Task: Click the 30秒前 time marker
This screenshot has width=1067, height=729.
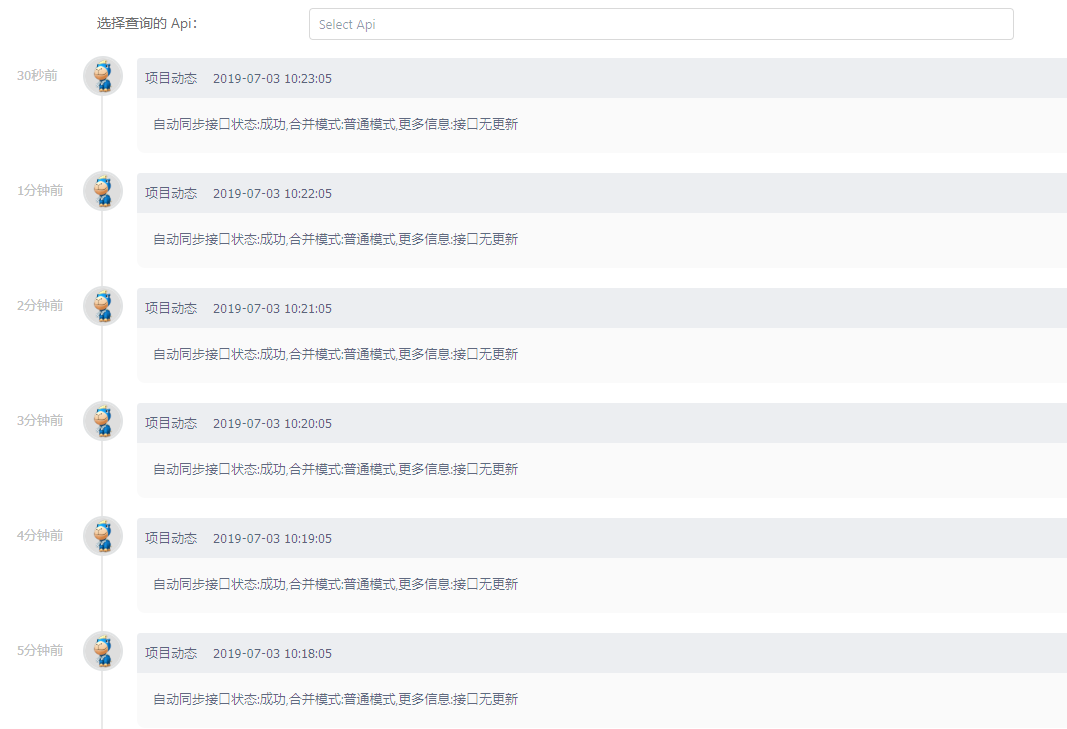Action: 37,75
